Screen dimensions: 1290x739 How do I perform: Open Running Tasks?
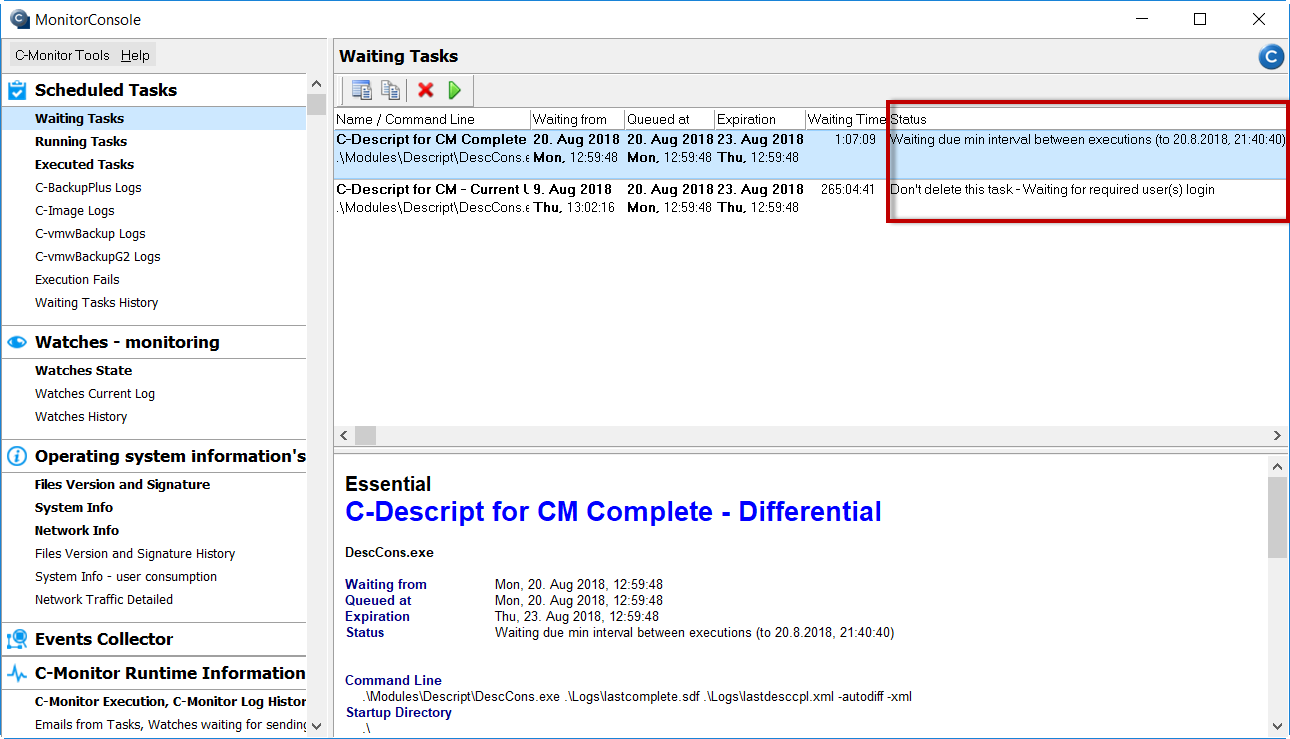[x=81, y=142]
